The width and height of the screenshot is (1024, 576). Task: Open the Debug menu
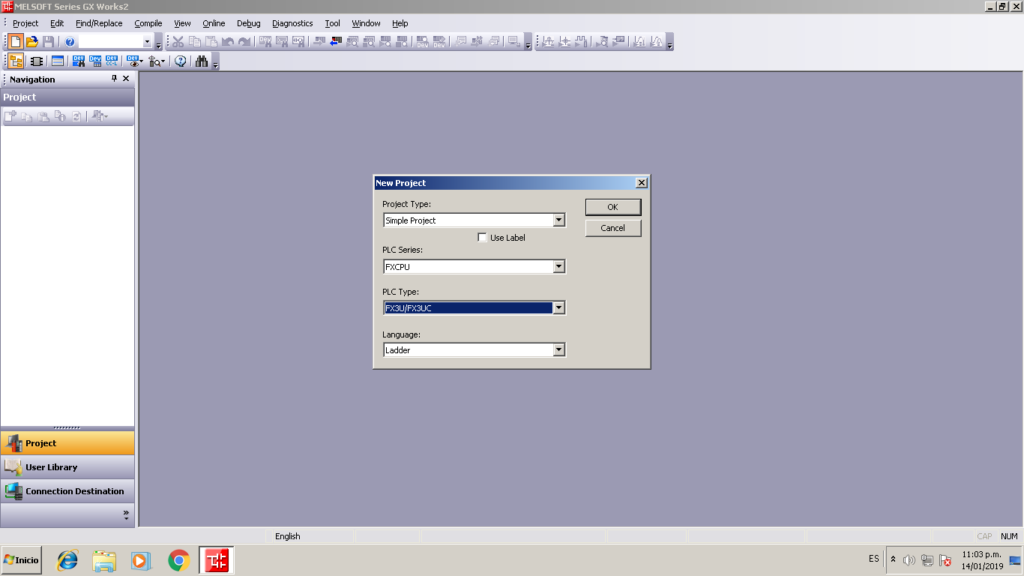(248, 24)
